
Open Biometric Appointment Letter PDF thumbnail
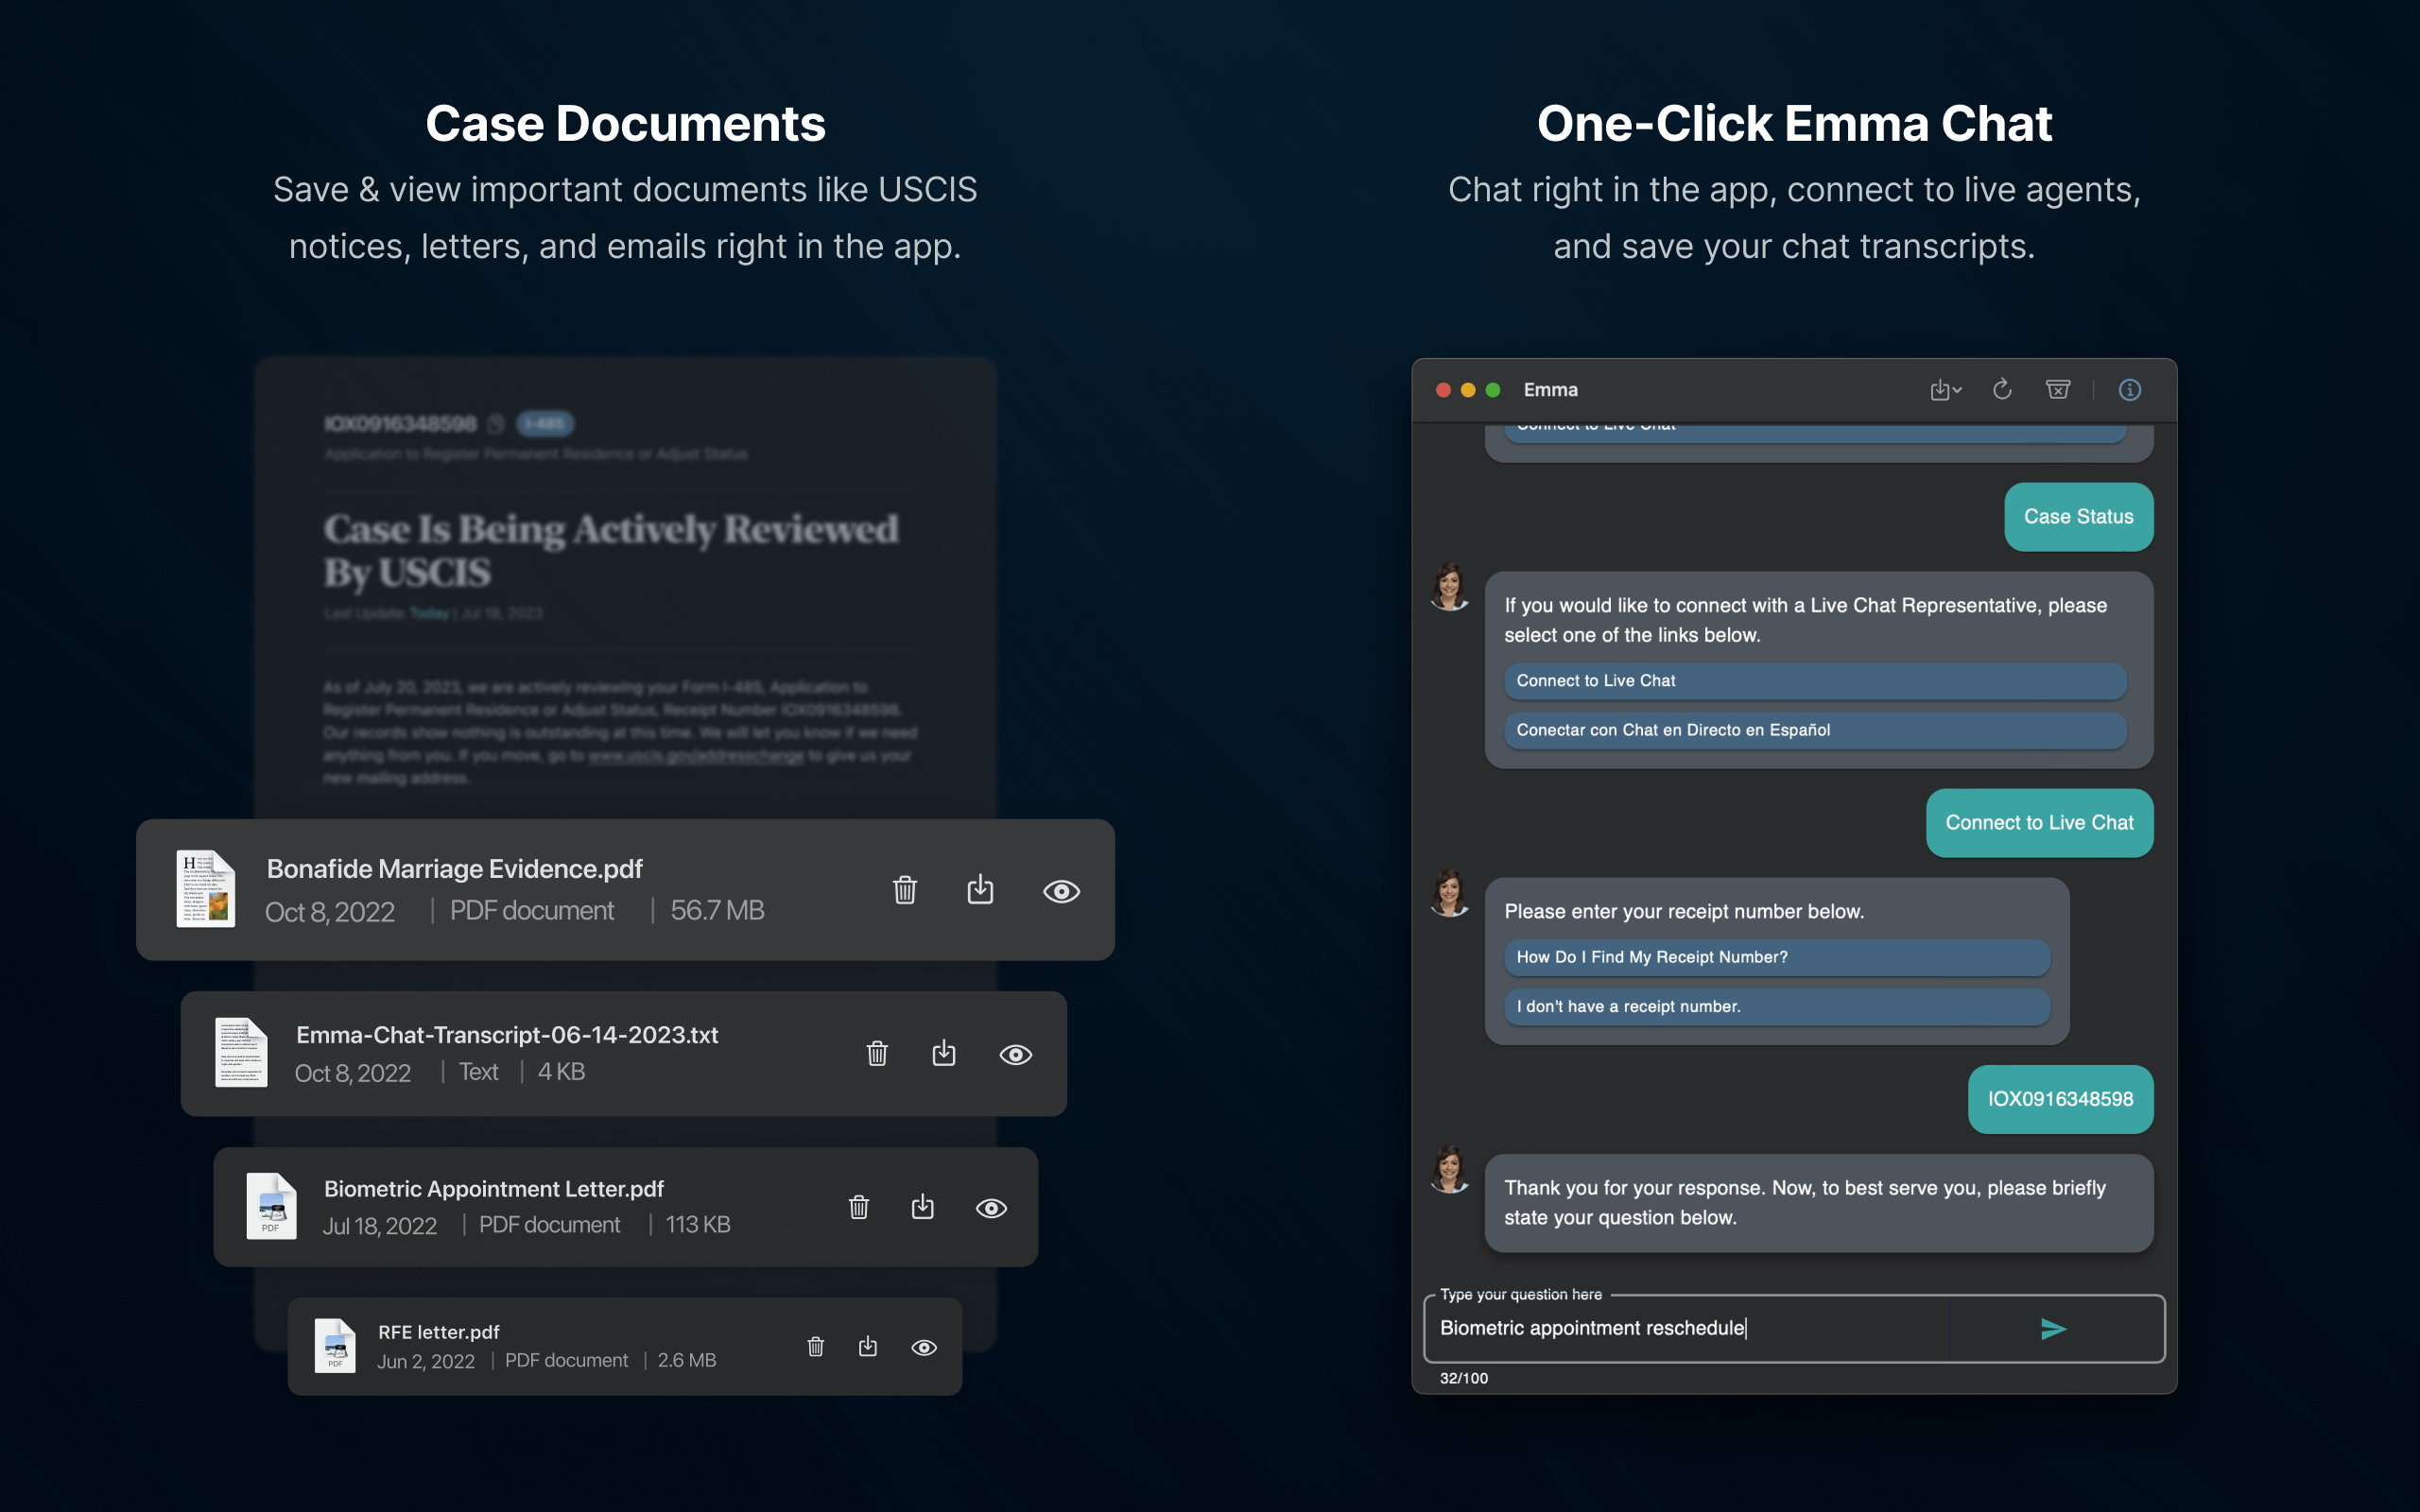coord(271,1206)
